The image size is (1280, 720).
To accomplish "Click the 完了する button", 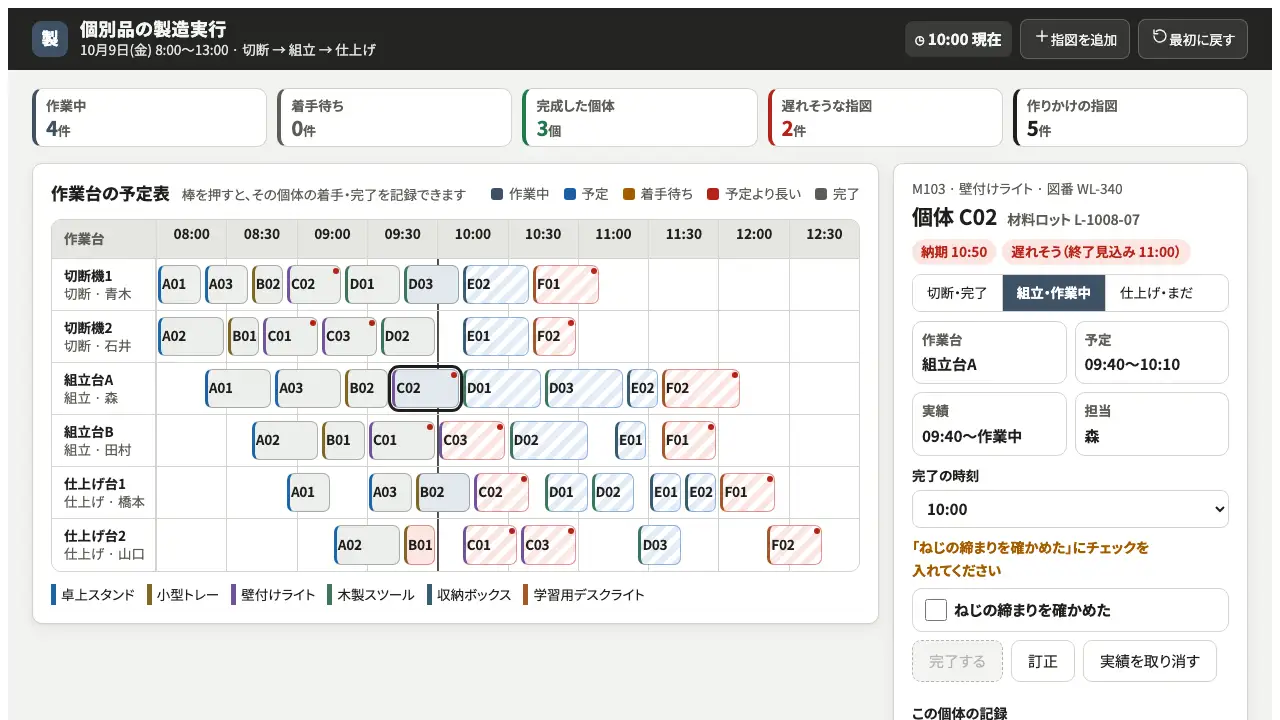I will [957, 661].
